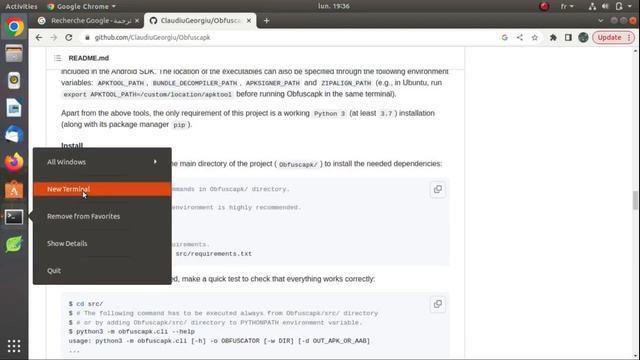Select Remove from Favorites
This screenshot has height=360, width=640.
pos(102,216)
